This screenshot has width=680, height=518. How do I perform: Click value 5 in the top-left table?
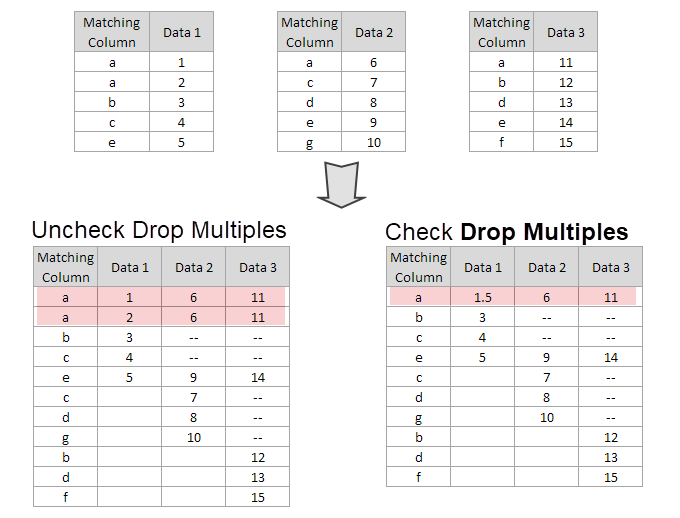(x=182, y=142)
